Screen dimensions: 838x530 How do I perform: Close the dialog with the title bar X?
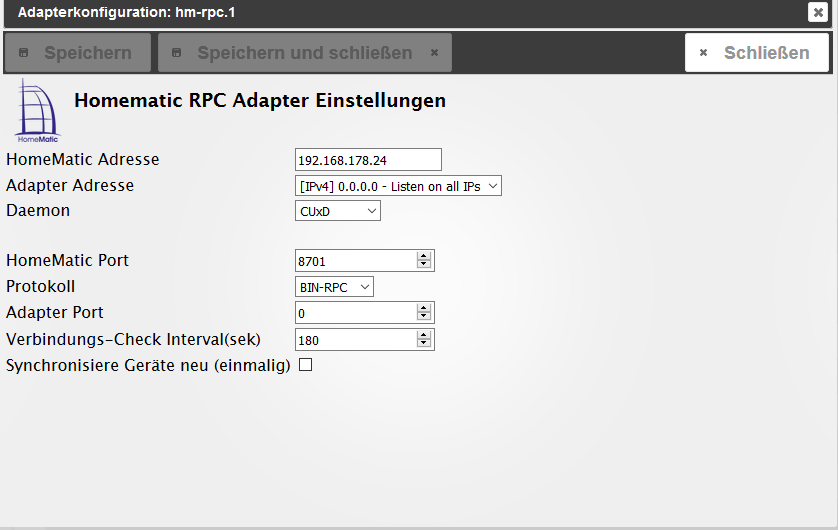point(818,12)
